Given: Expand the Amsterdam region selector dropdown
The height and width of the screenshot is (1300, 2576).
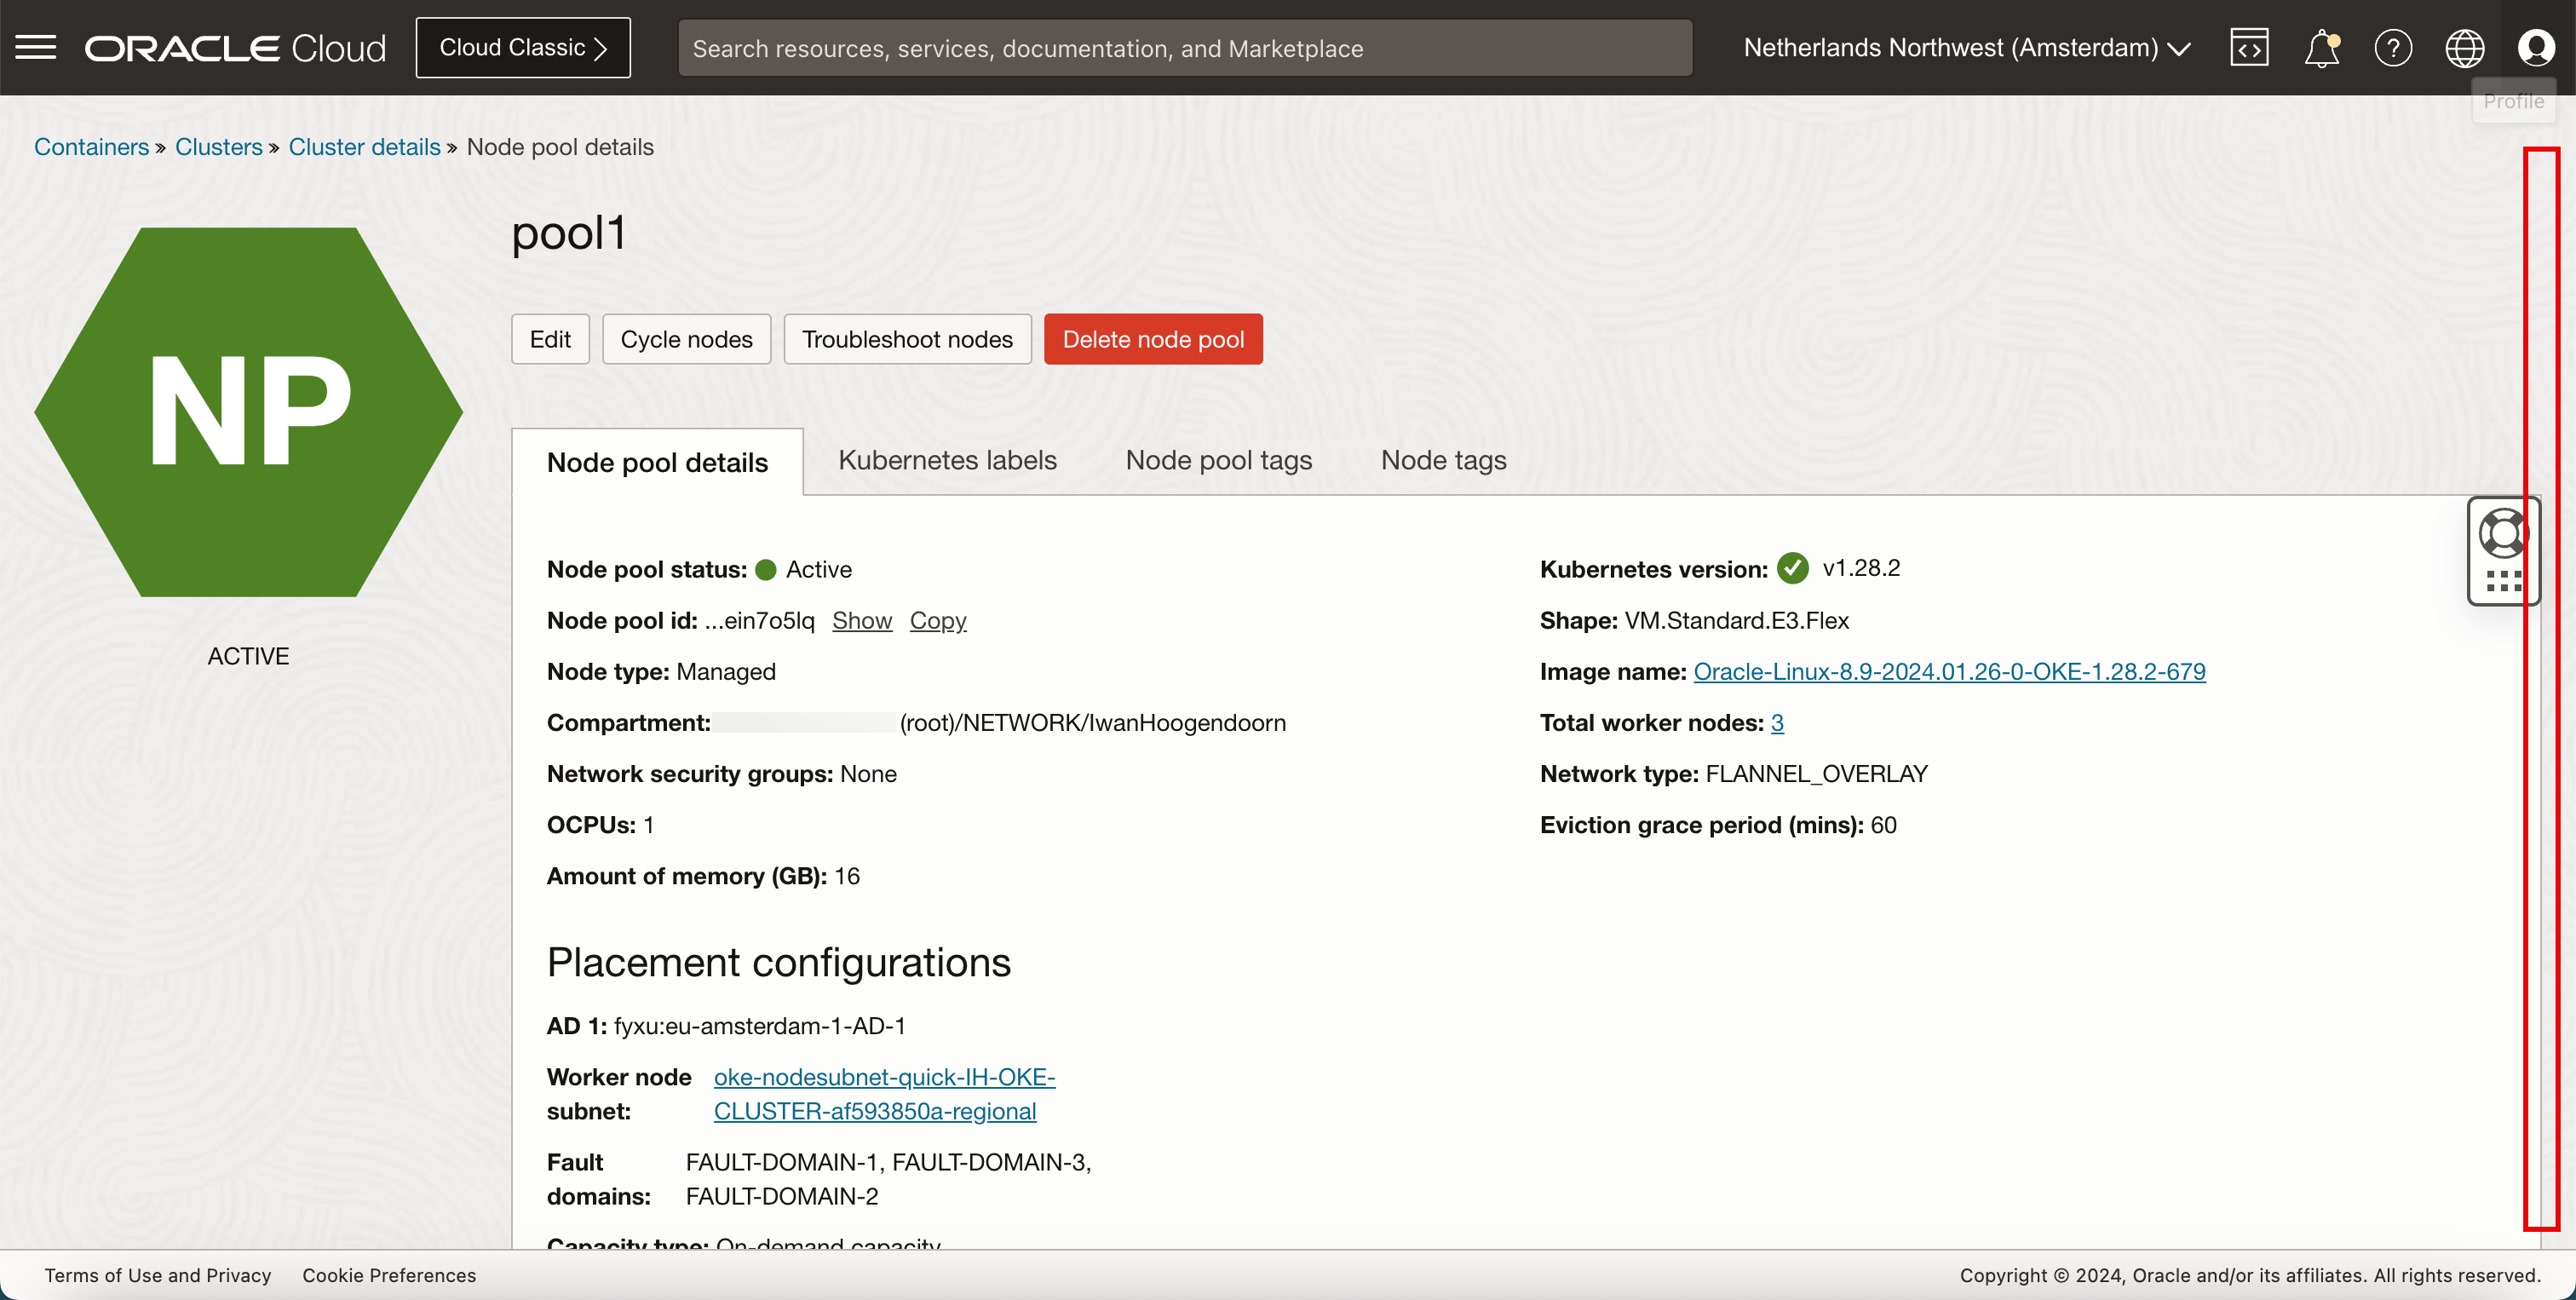Looking at the screenshot, I should click(1966, 47).
